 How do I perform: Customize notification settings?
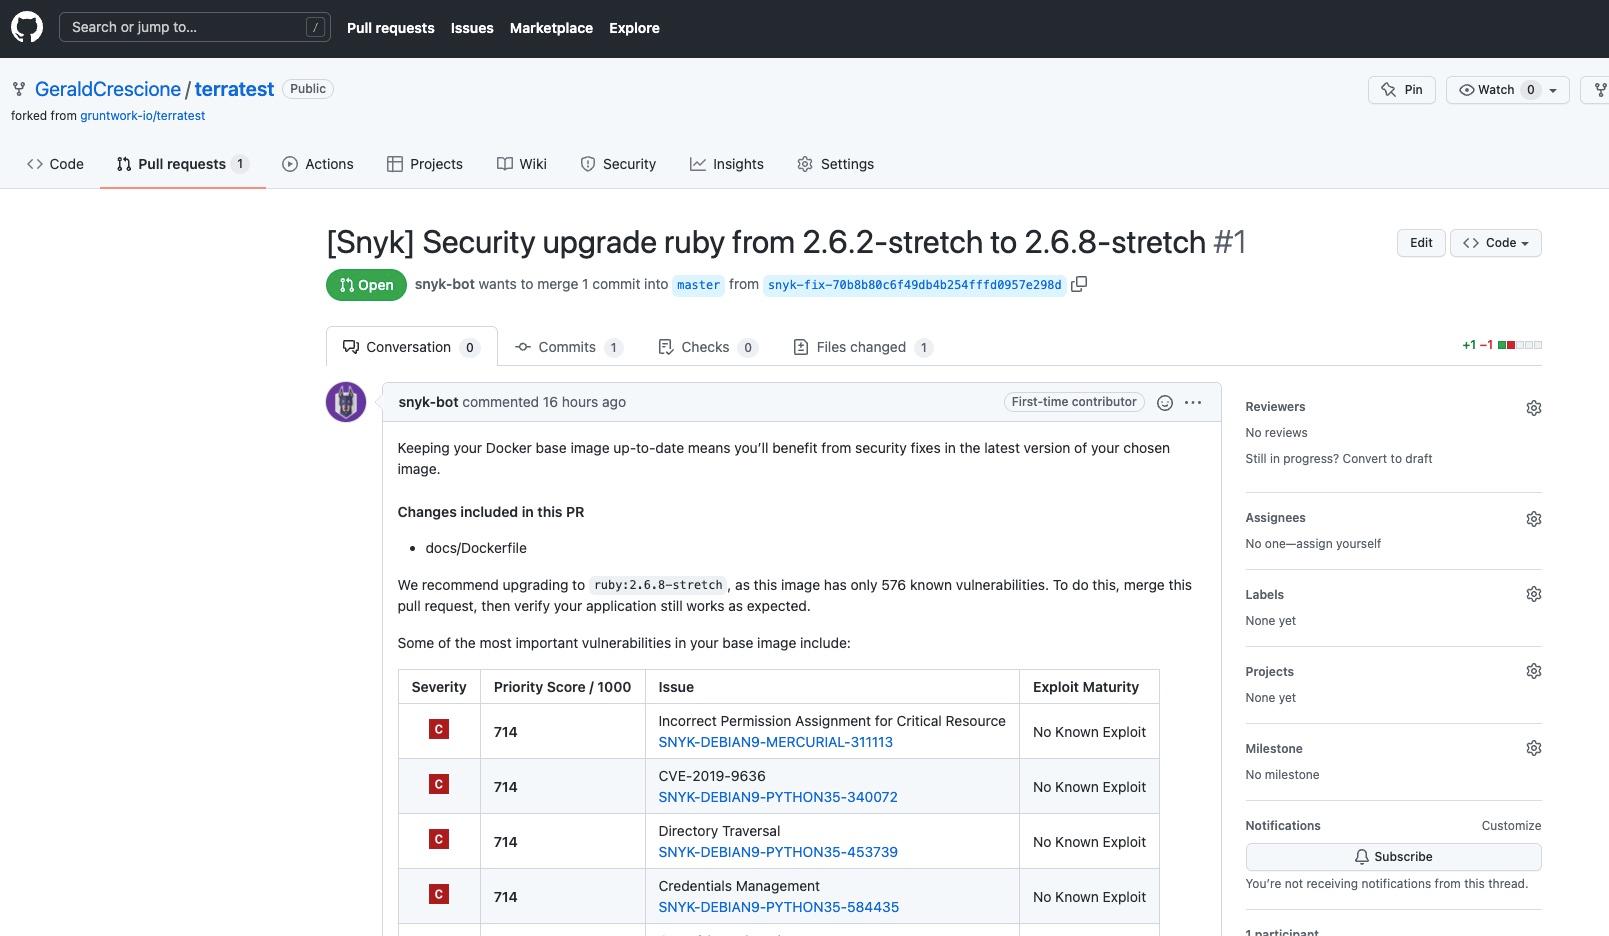1511,826
